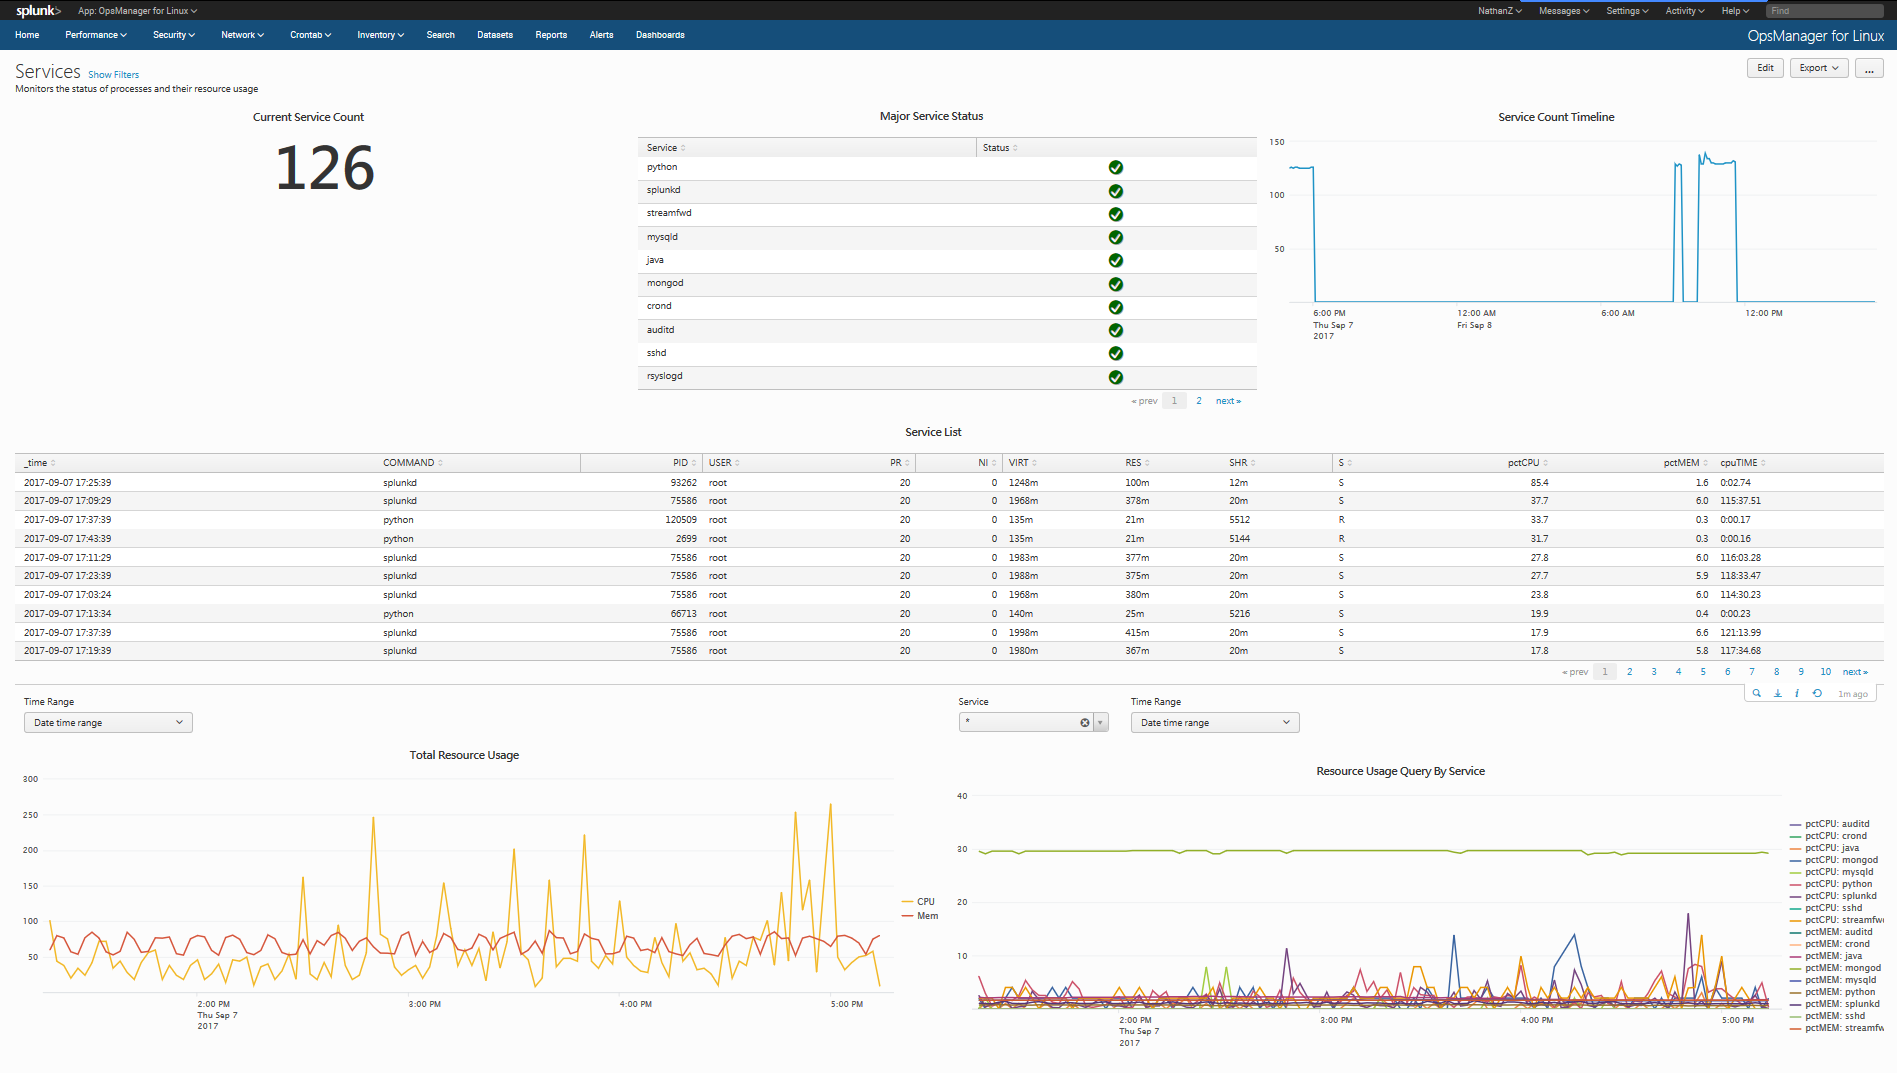Image resolution: width=1897 pixels, height=1073 pixels.
Task: Click the sshd service status checkmark
Action: [x=1116, y=353]
